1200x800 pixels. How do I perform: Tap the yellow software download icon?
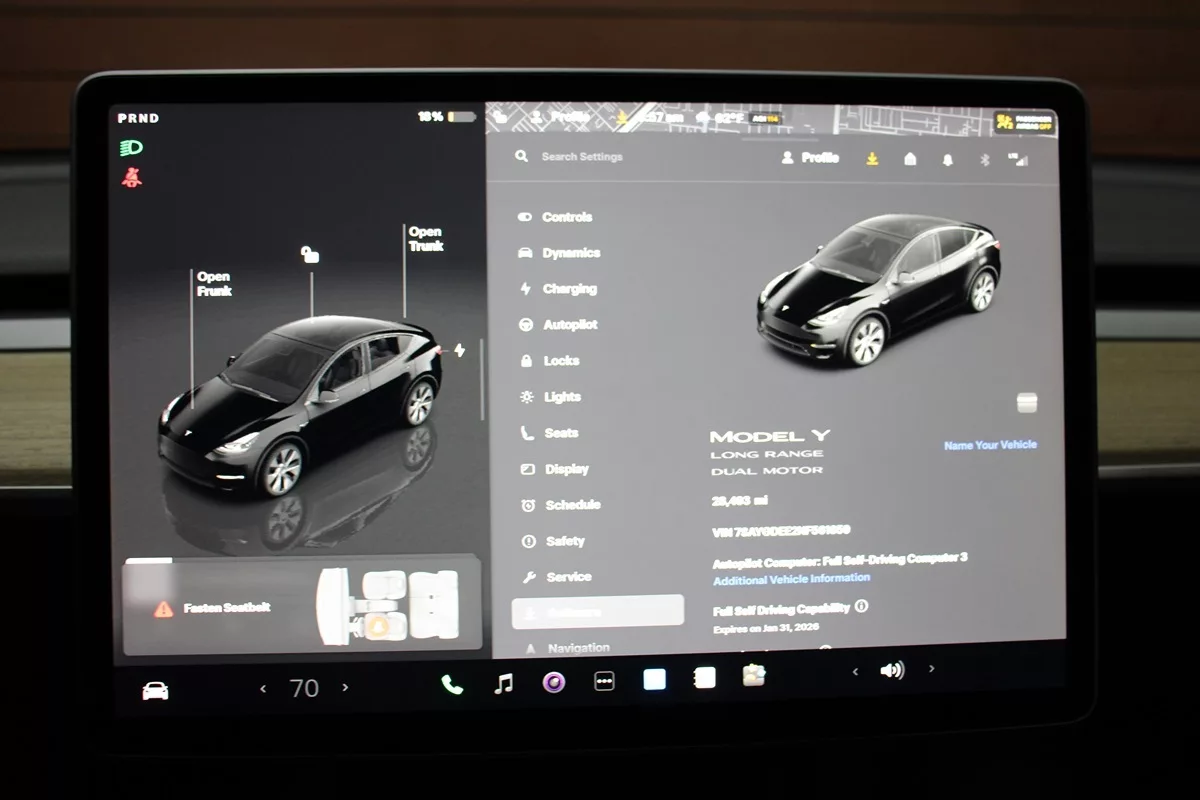(872, 159)
